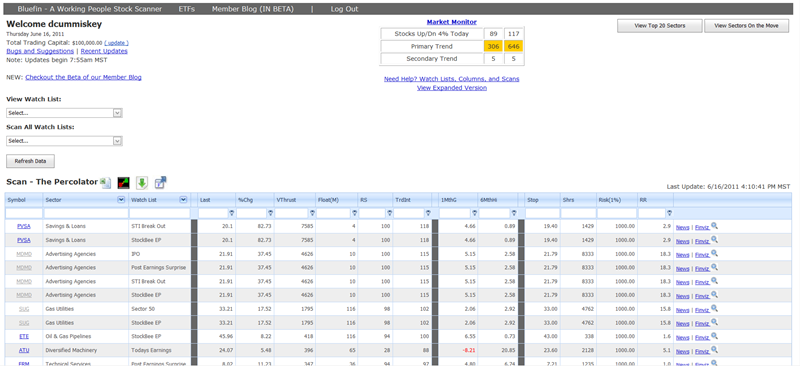Open the ETFs menu item
Screen dimensions: 800x366
coord(187,9)
